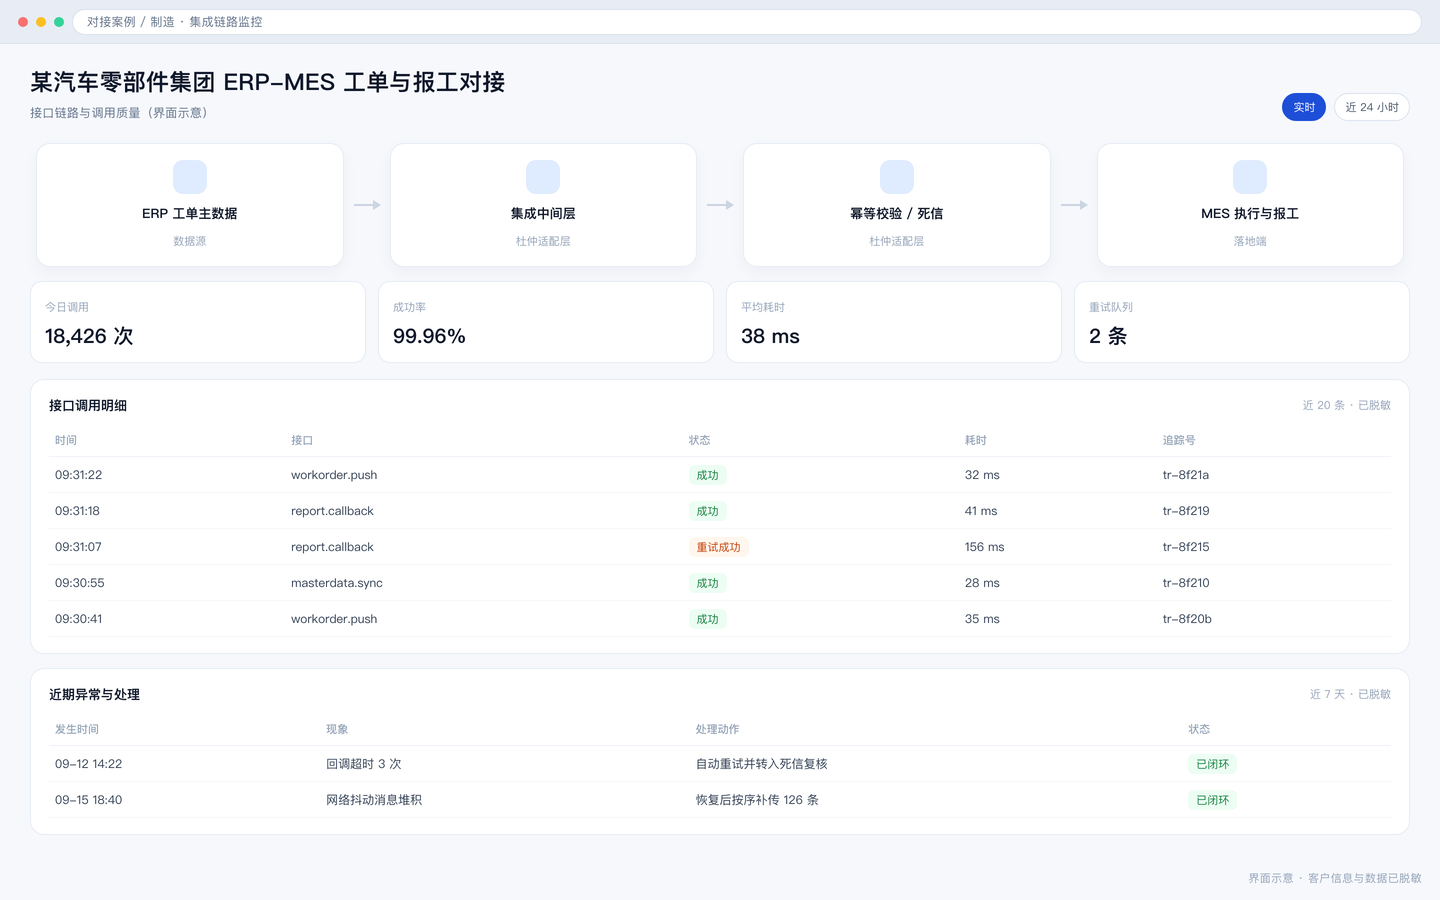Click 已闭环 badge for 09-12 14:22
Image resolution: width=1440 pixels, height=900 pixels.
click(x=1213, y=764)
